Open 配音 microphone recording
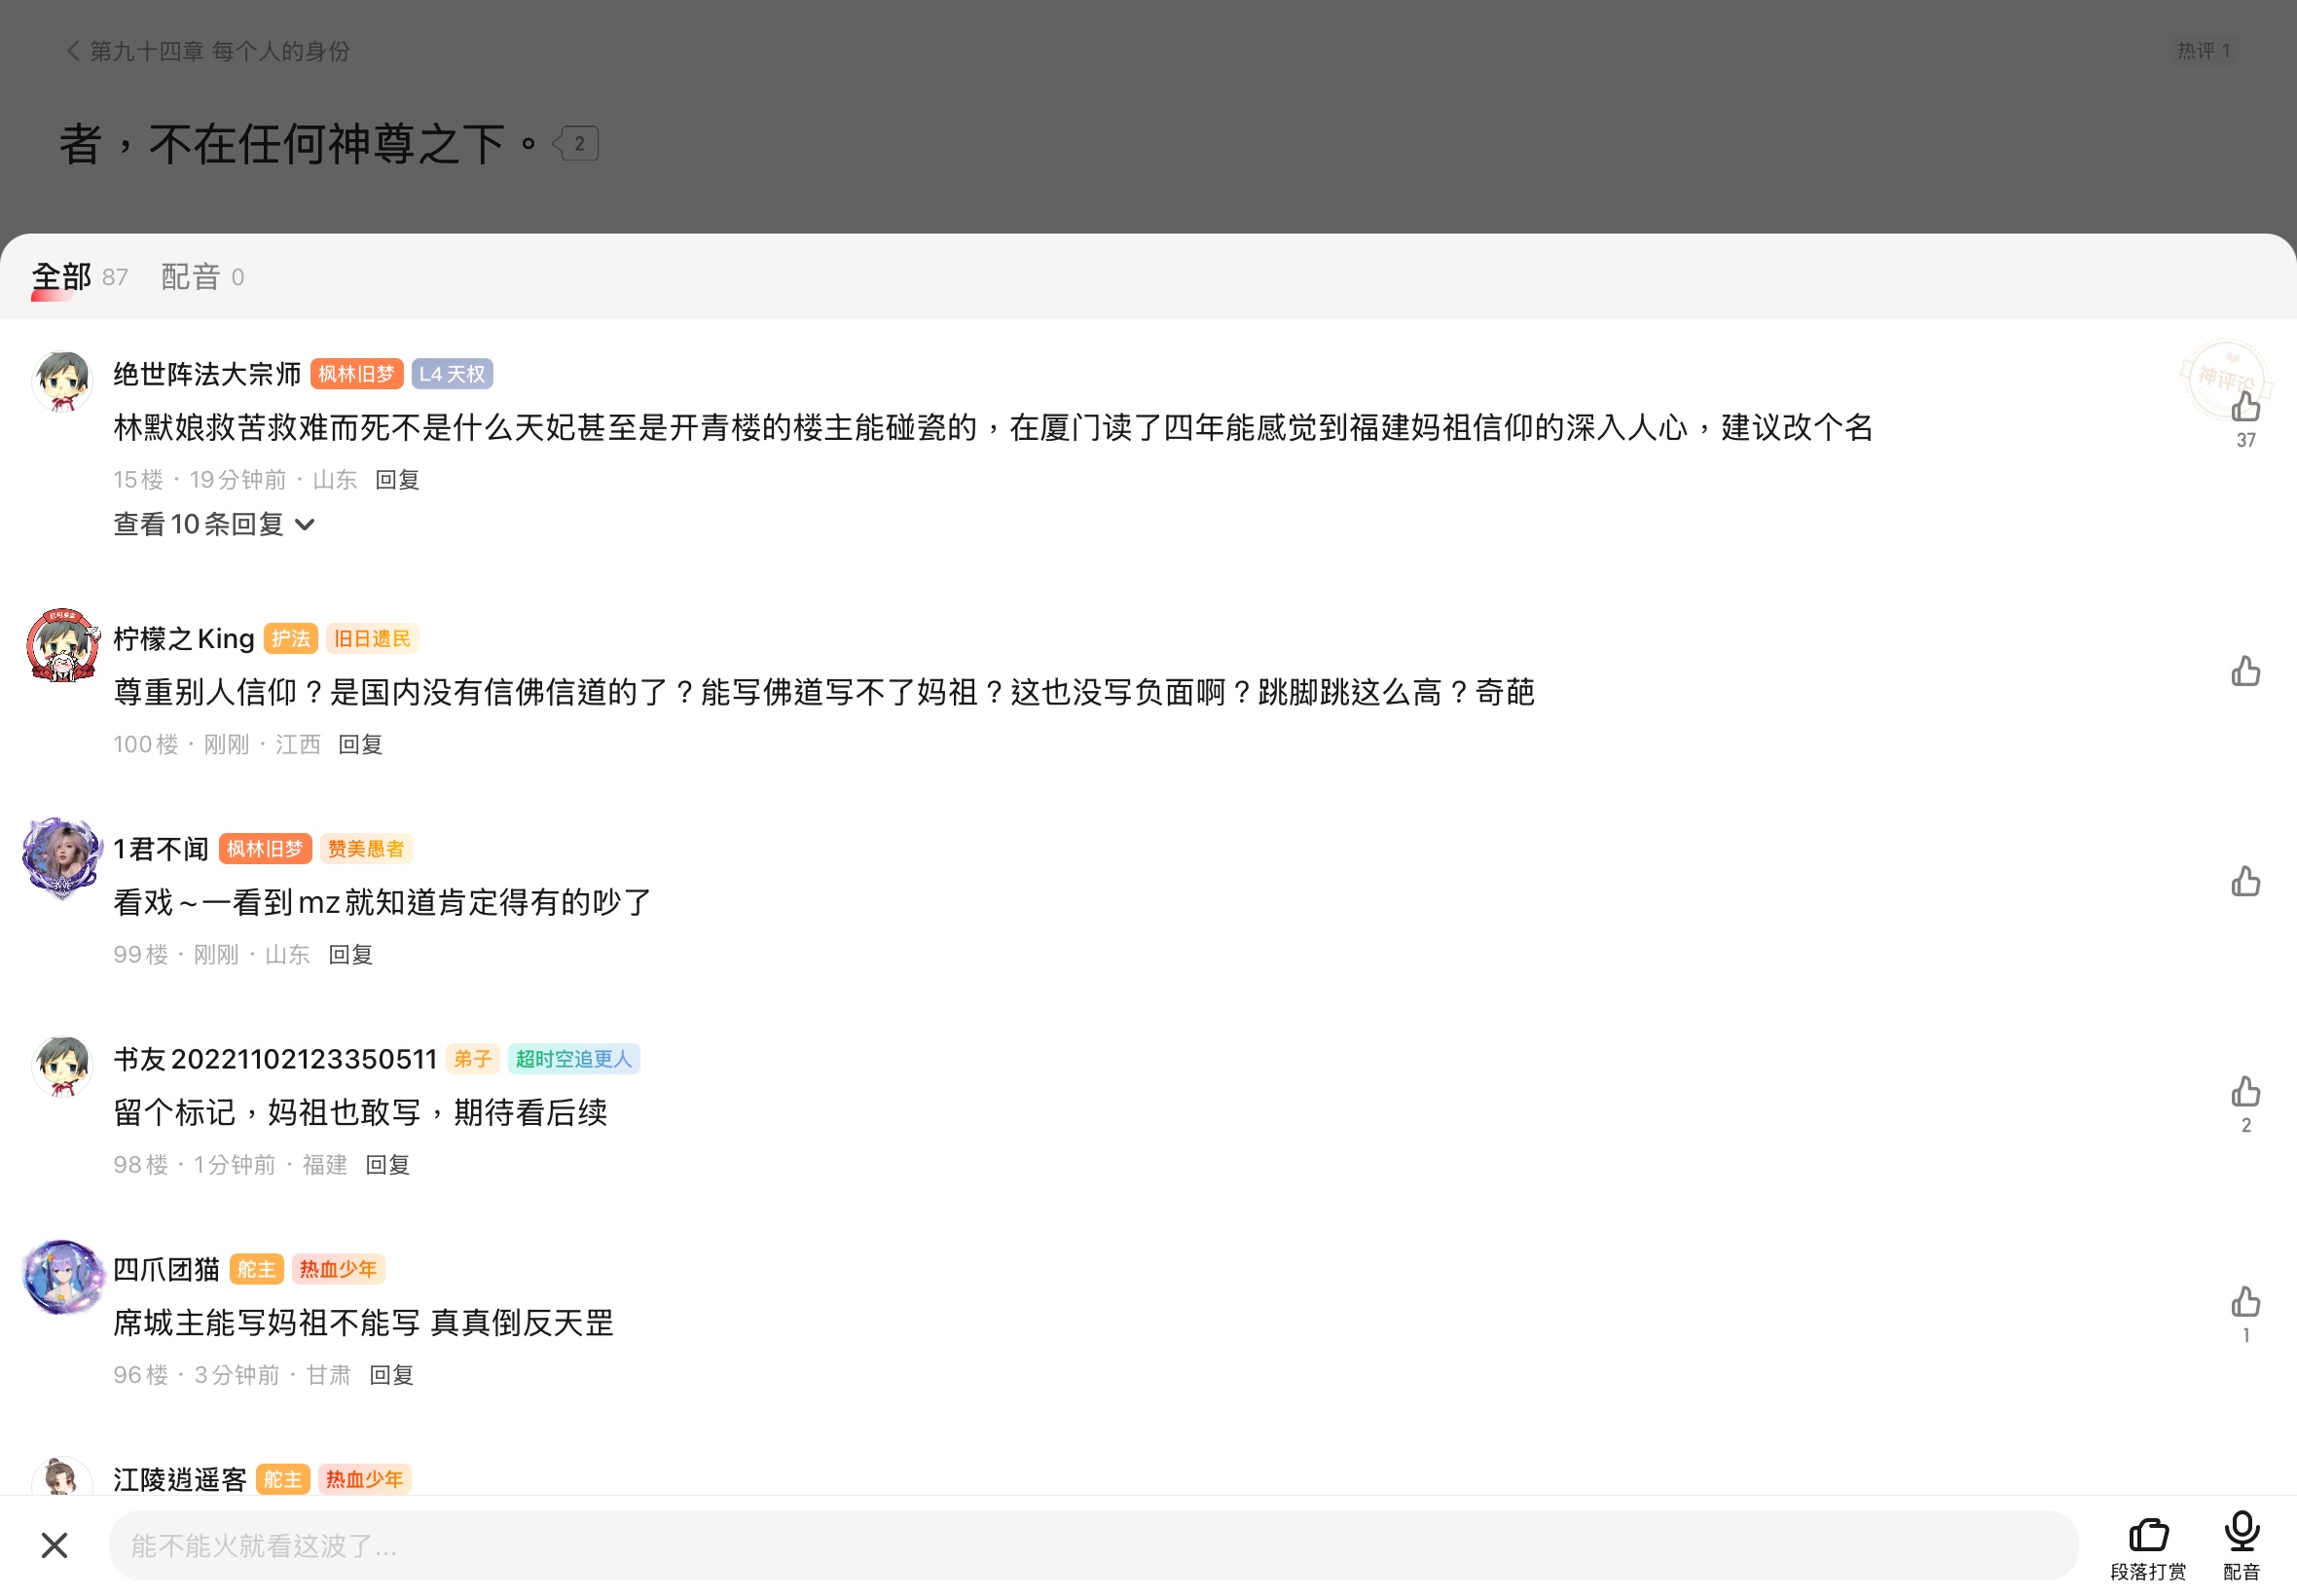Image resolution: width=2297 pixels, height=1596 pixels. click(2242, 1546)
